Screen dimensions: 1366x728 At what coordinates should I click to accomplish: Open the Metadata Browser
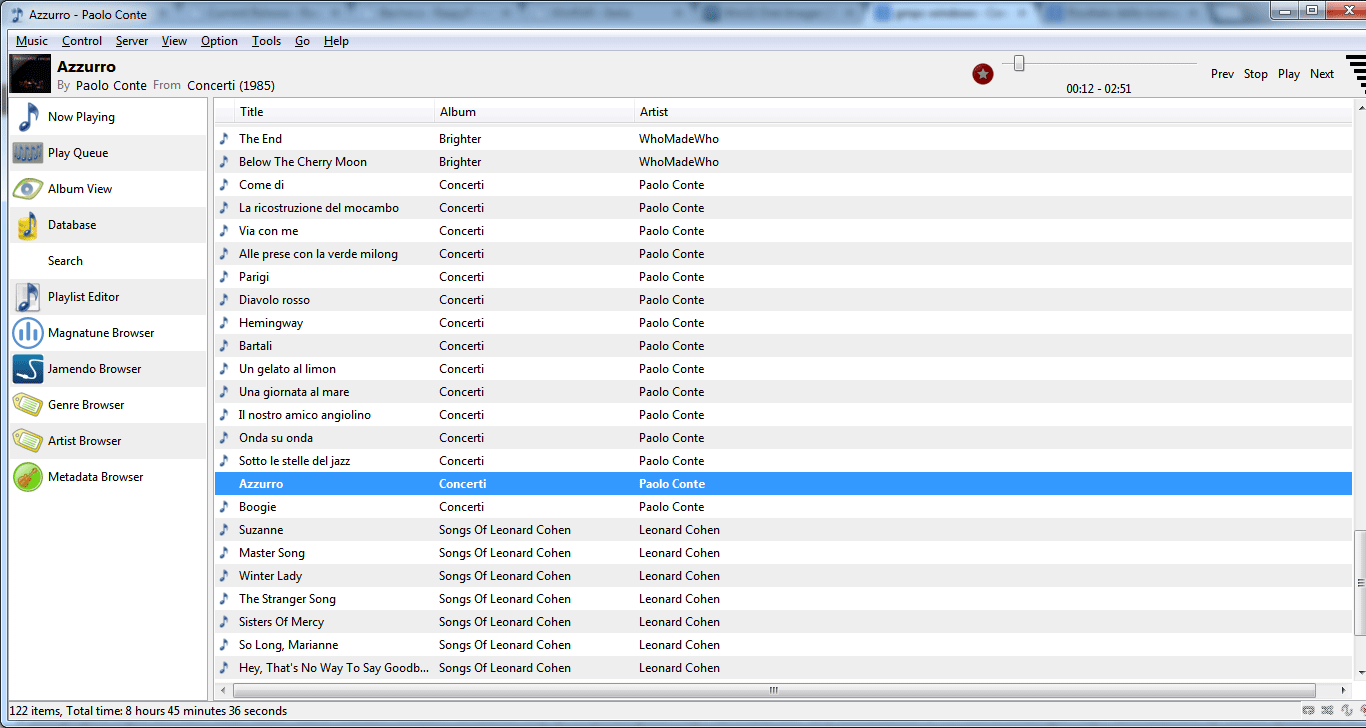(x=108, y=477)
